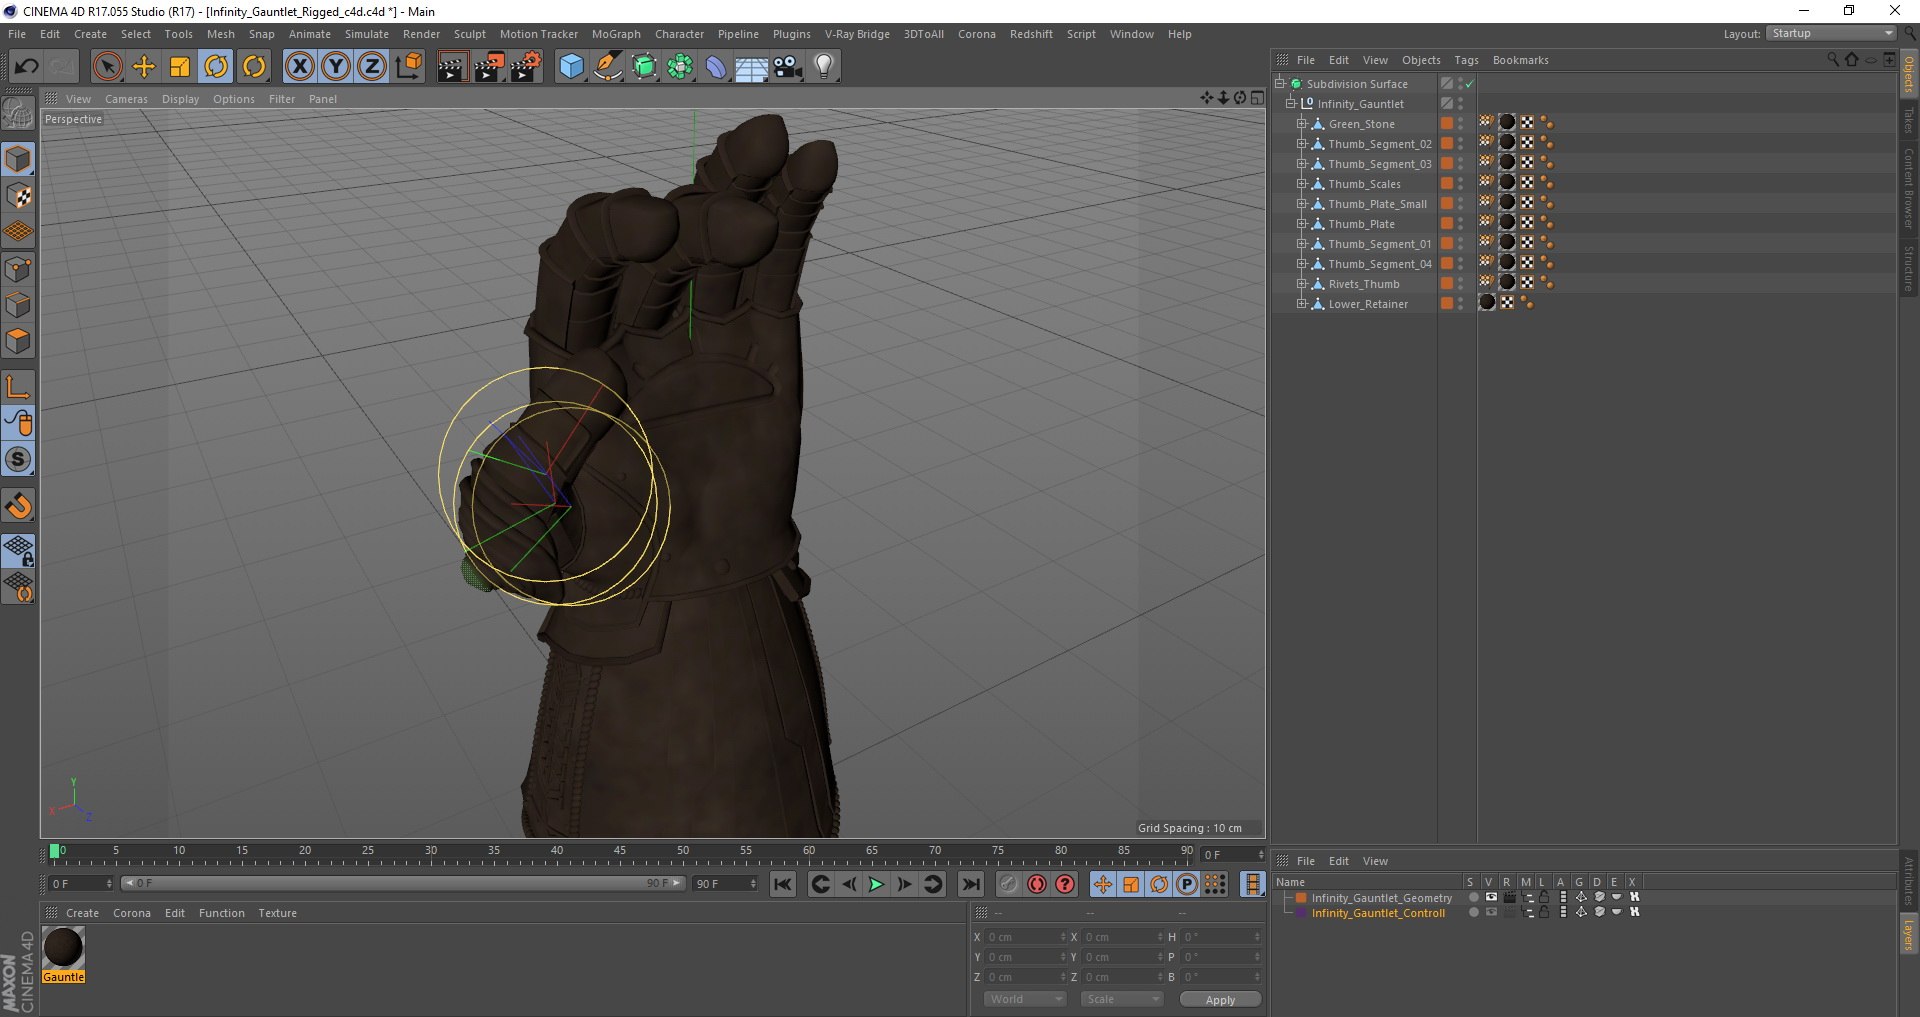Expand Thumb_Plate object
Screen dimensions: 1920x1017
(x=1301, y=223)
